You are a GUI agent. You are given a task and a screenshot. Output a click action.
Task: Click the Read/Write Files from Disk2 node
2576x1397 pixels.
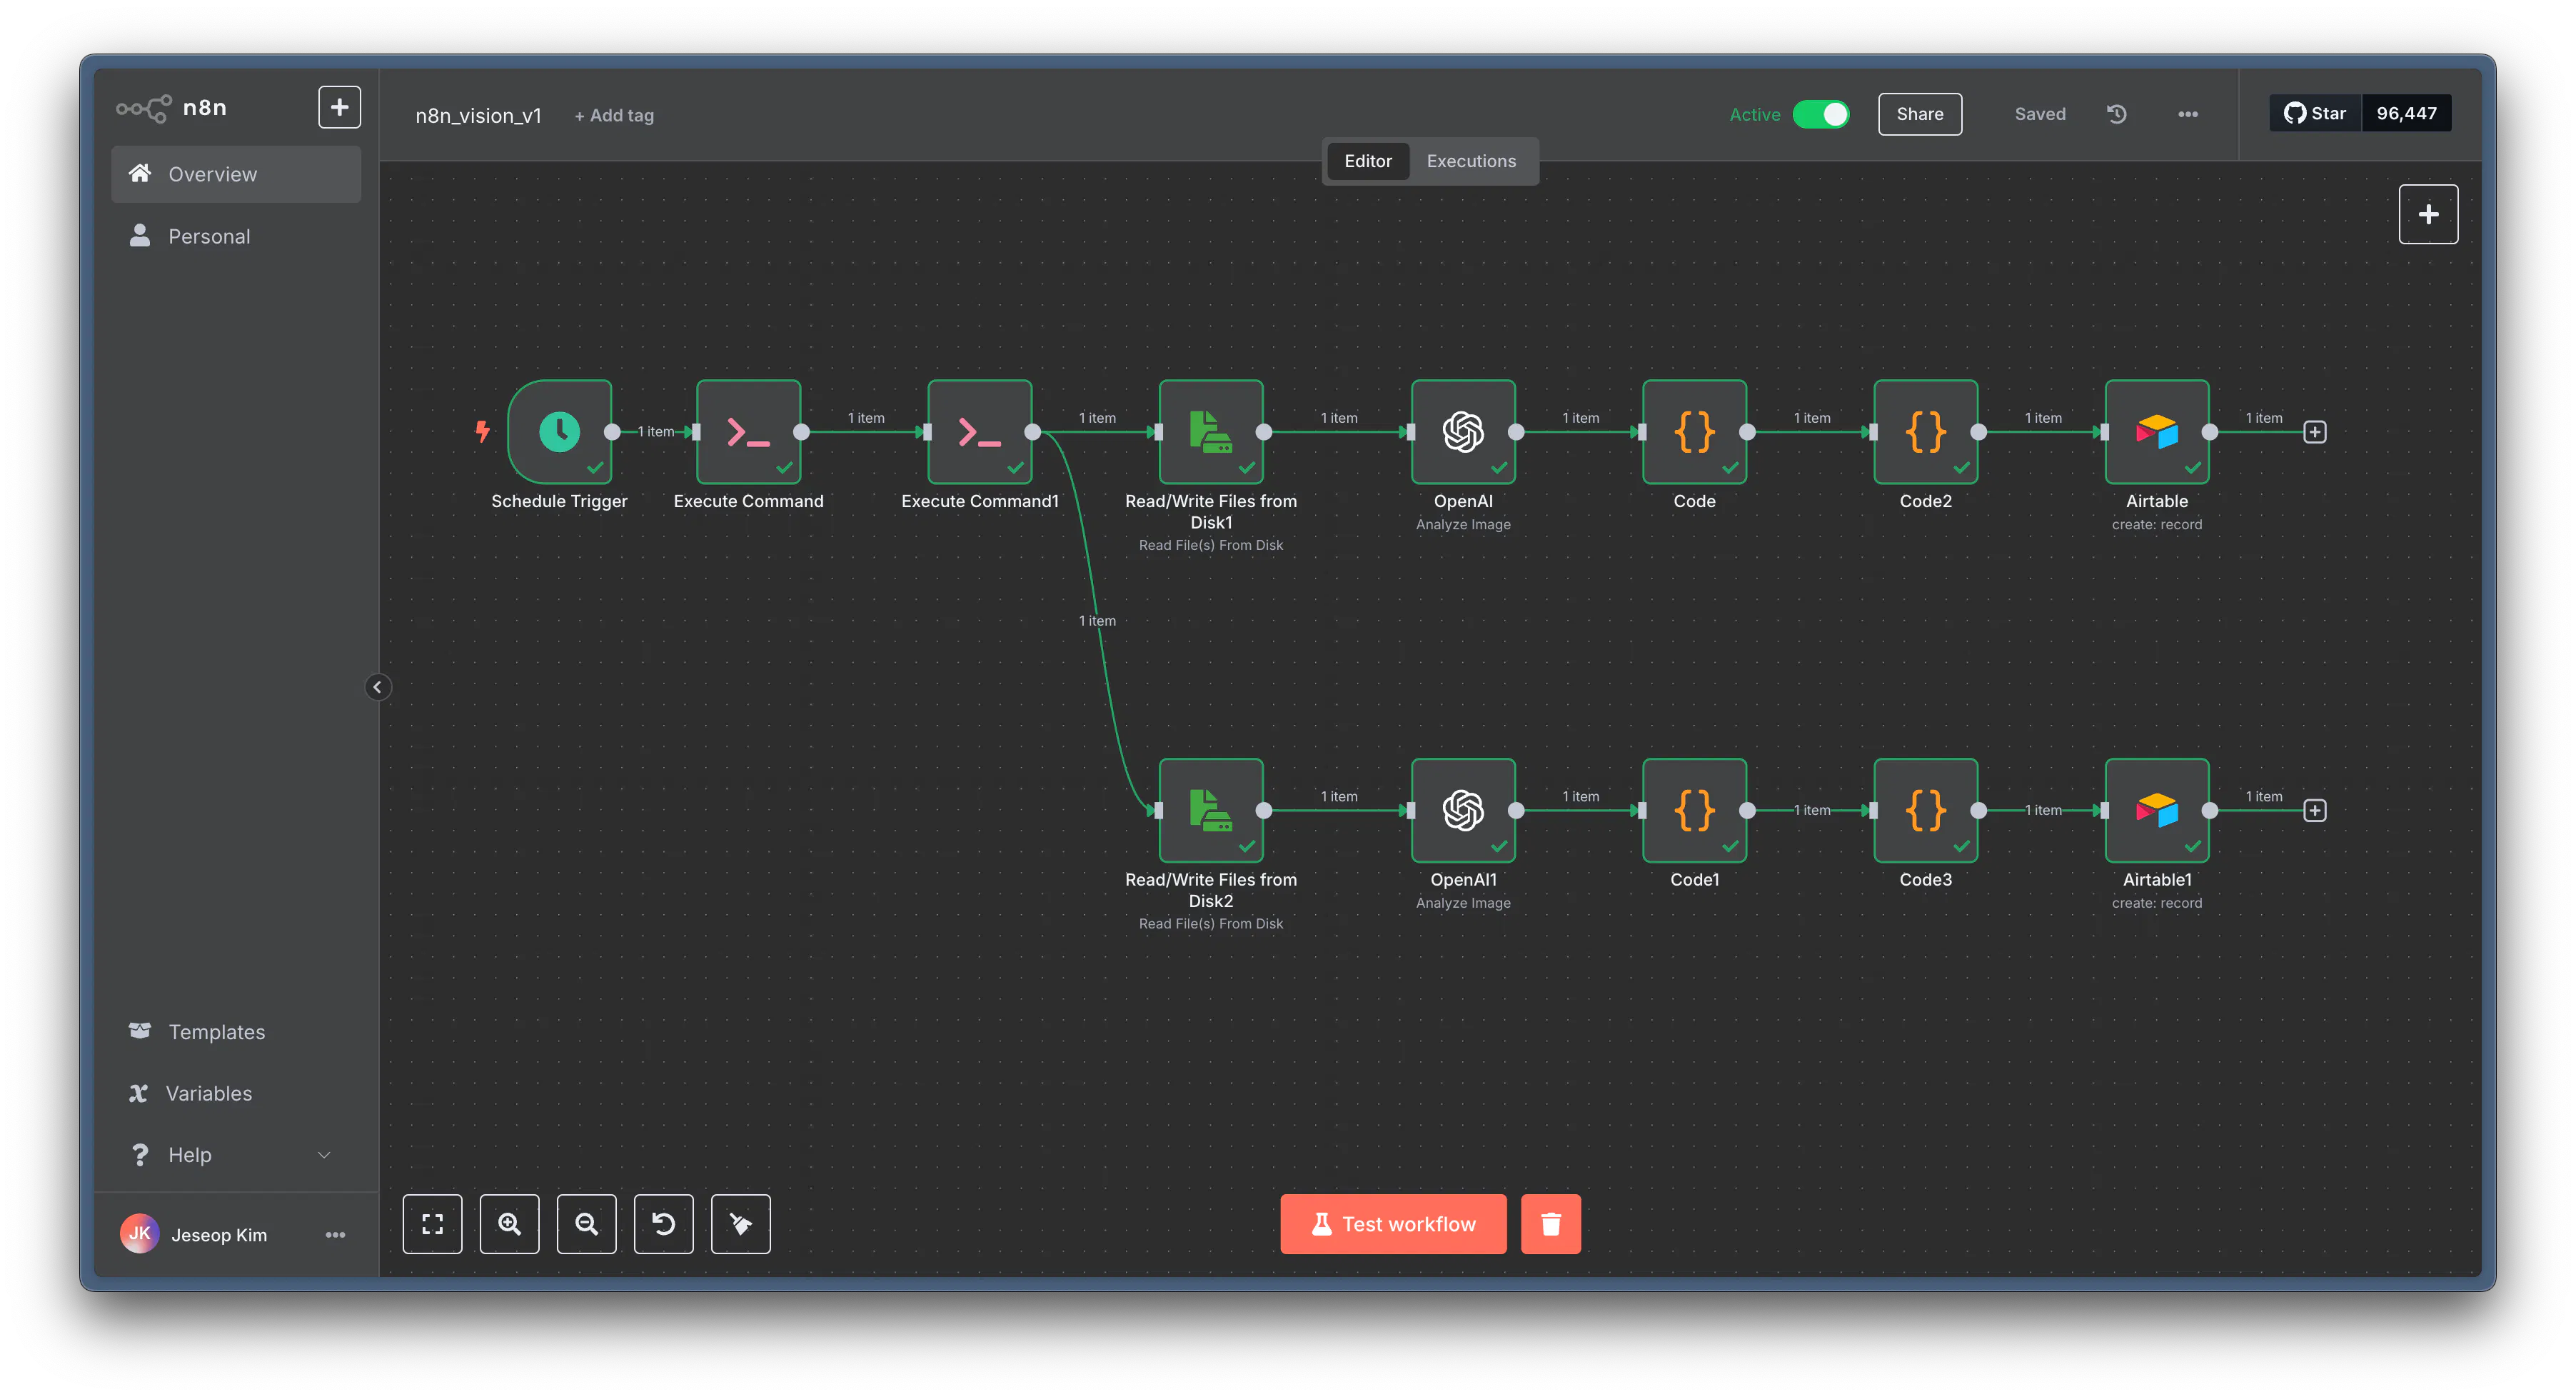point(1210,810)
